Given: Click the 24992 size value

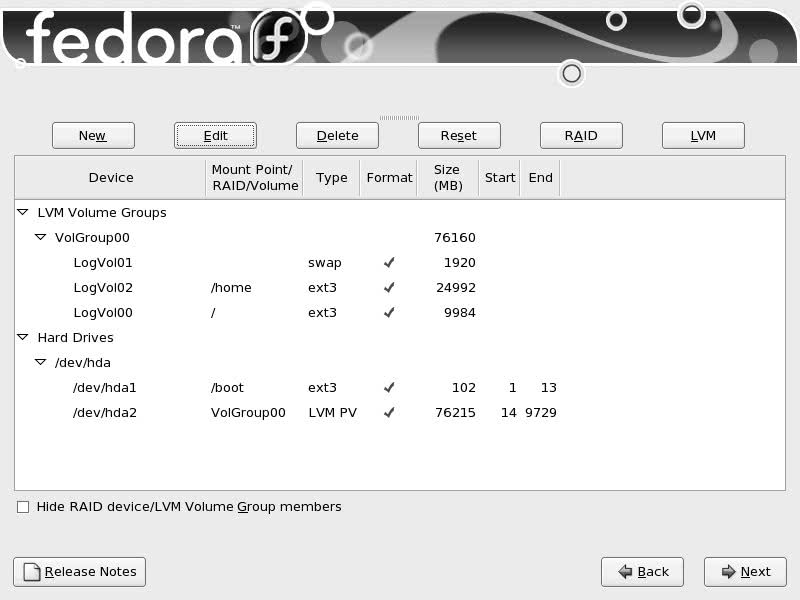Looking at the screenshot, I should (456, 288).
